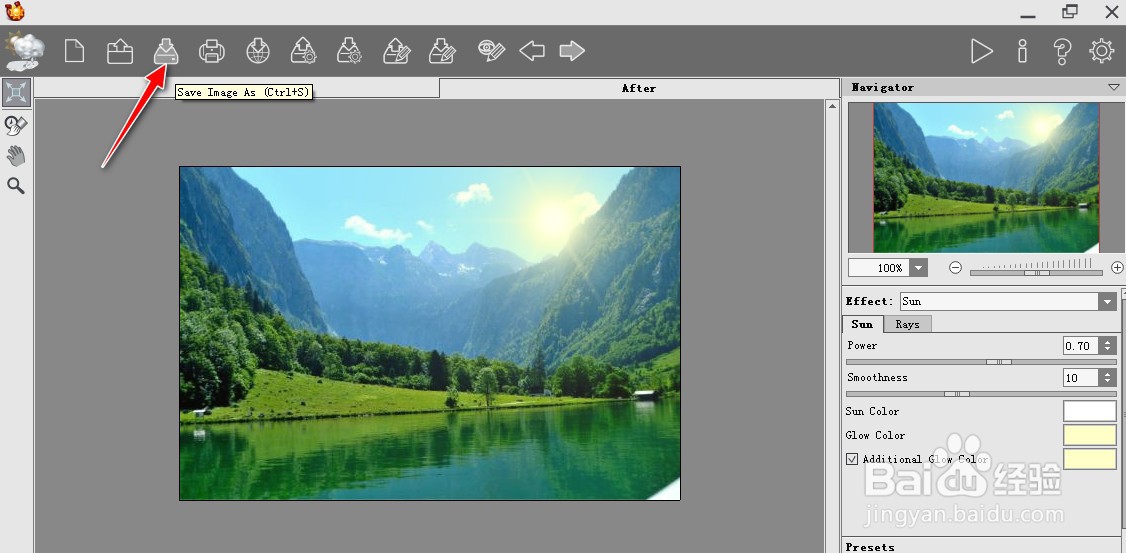The width and height of the screenshot is (1126, 553).
Task: Undo the last action with the left arrow
Action: point(532,51)
